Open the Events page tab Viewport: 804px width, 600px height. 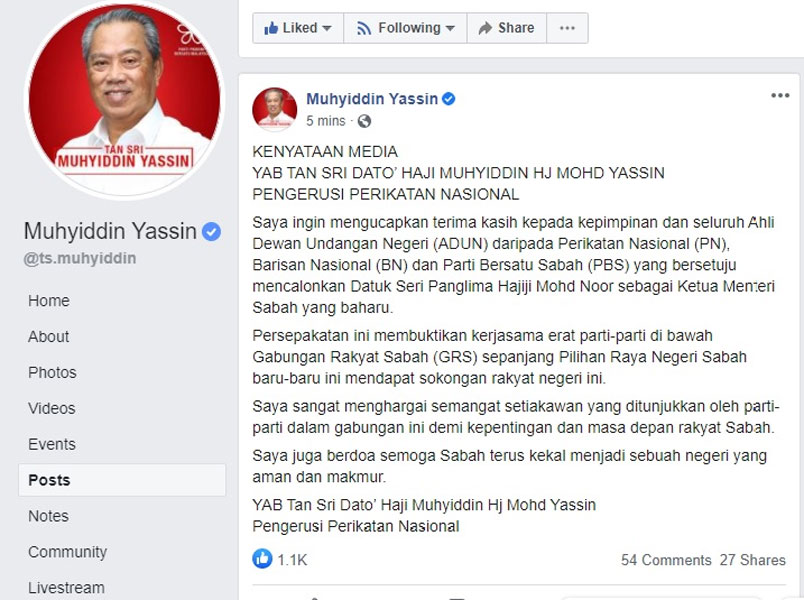pyautogui.click(x=52, y=444)
